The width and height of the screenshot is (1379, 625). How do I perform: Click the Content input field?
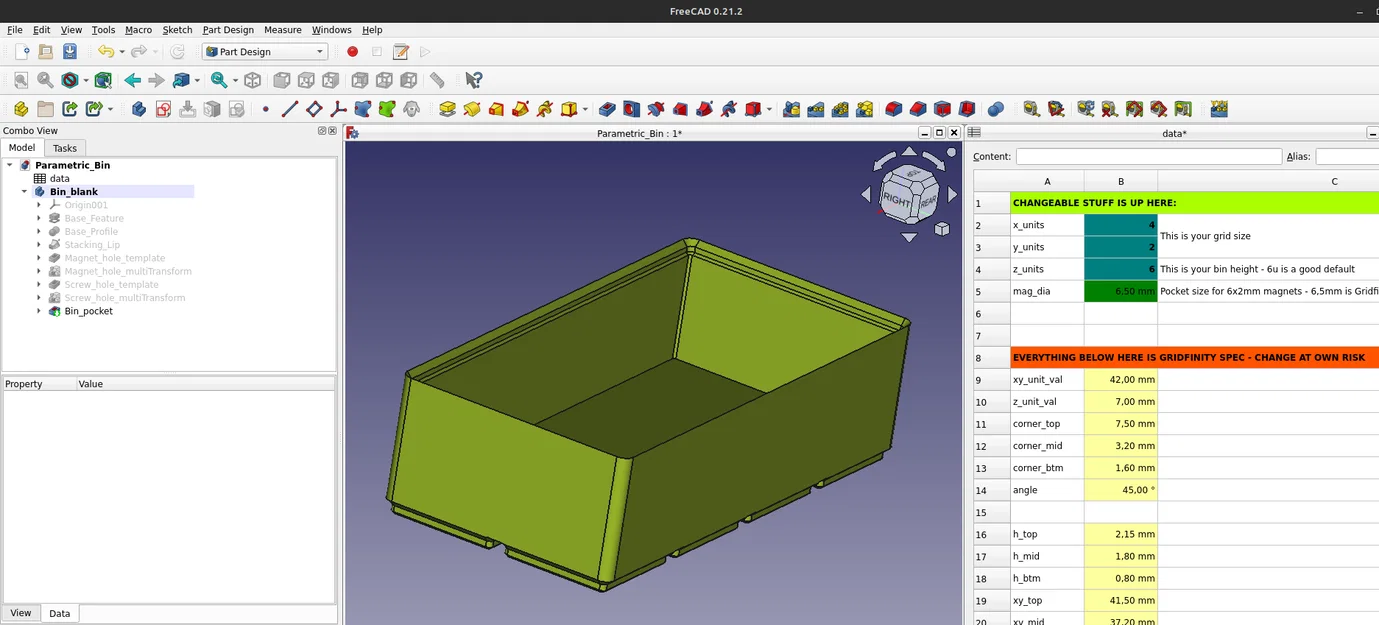click(1147, 156)
